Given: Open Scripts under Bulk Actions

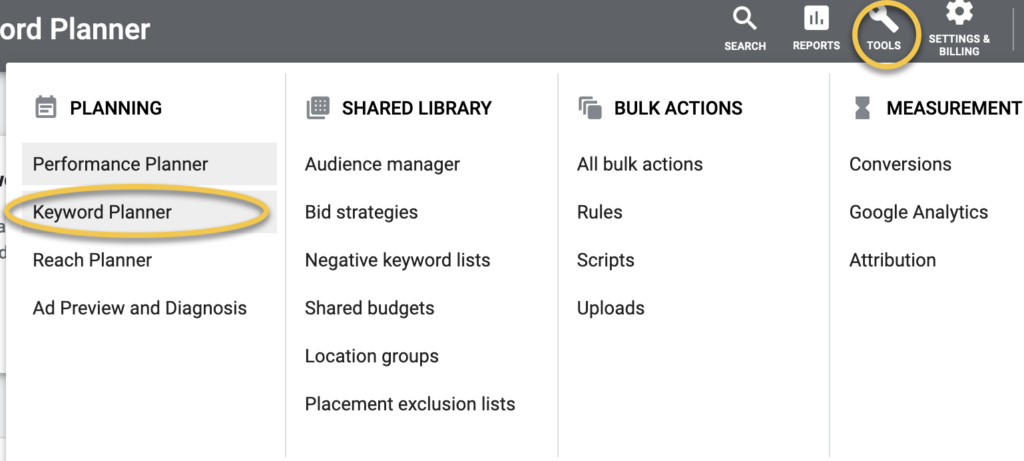Looking at the screenshot, I should pos(605,260).
